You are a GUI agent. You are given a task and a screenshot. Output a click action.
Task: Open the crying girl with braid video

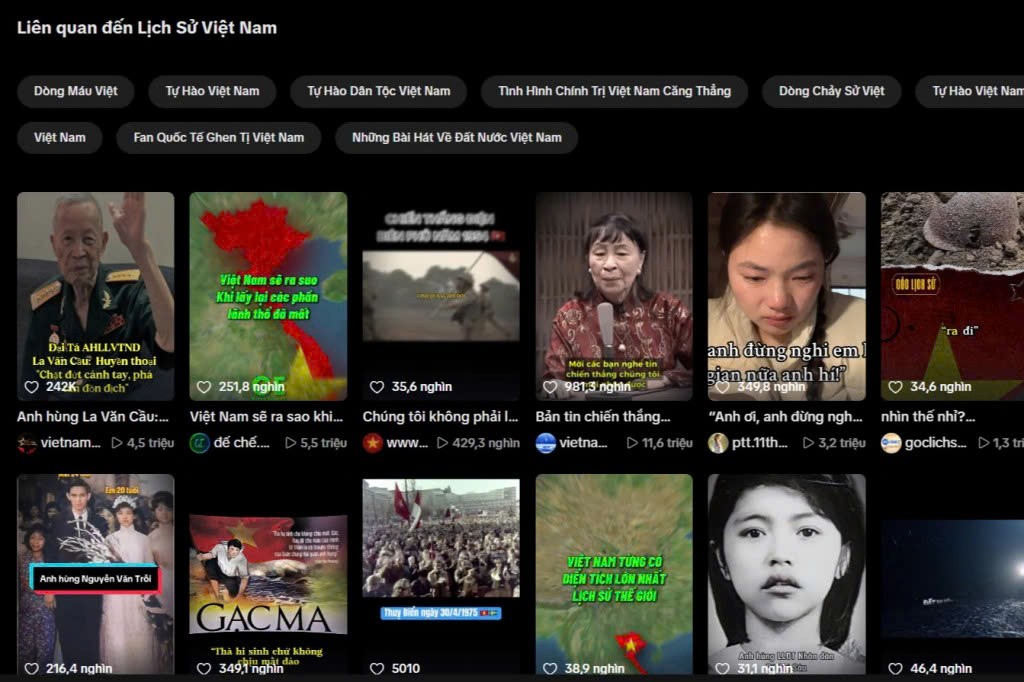(787, 296)
